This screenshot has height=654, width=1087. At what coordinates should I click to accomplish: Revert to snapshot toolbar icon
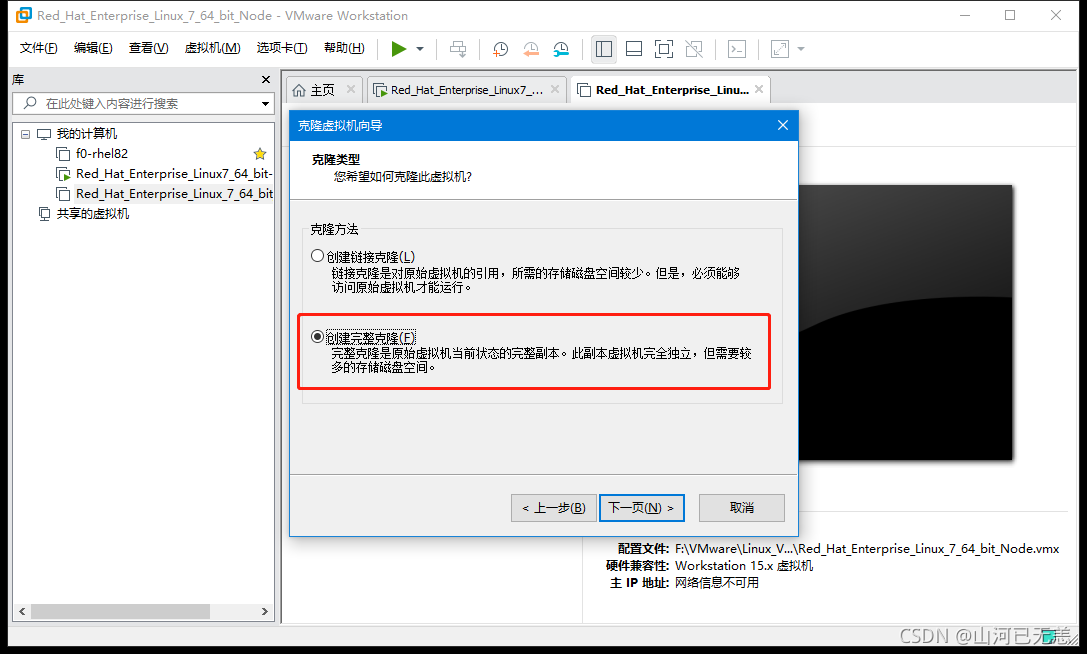tap(530, 49)
